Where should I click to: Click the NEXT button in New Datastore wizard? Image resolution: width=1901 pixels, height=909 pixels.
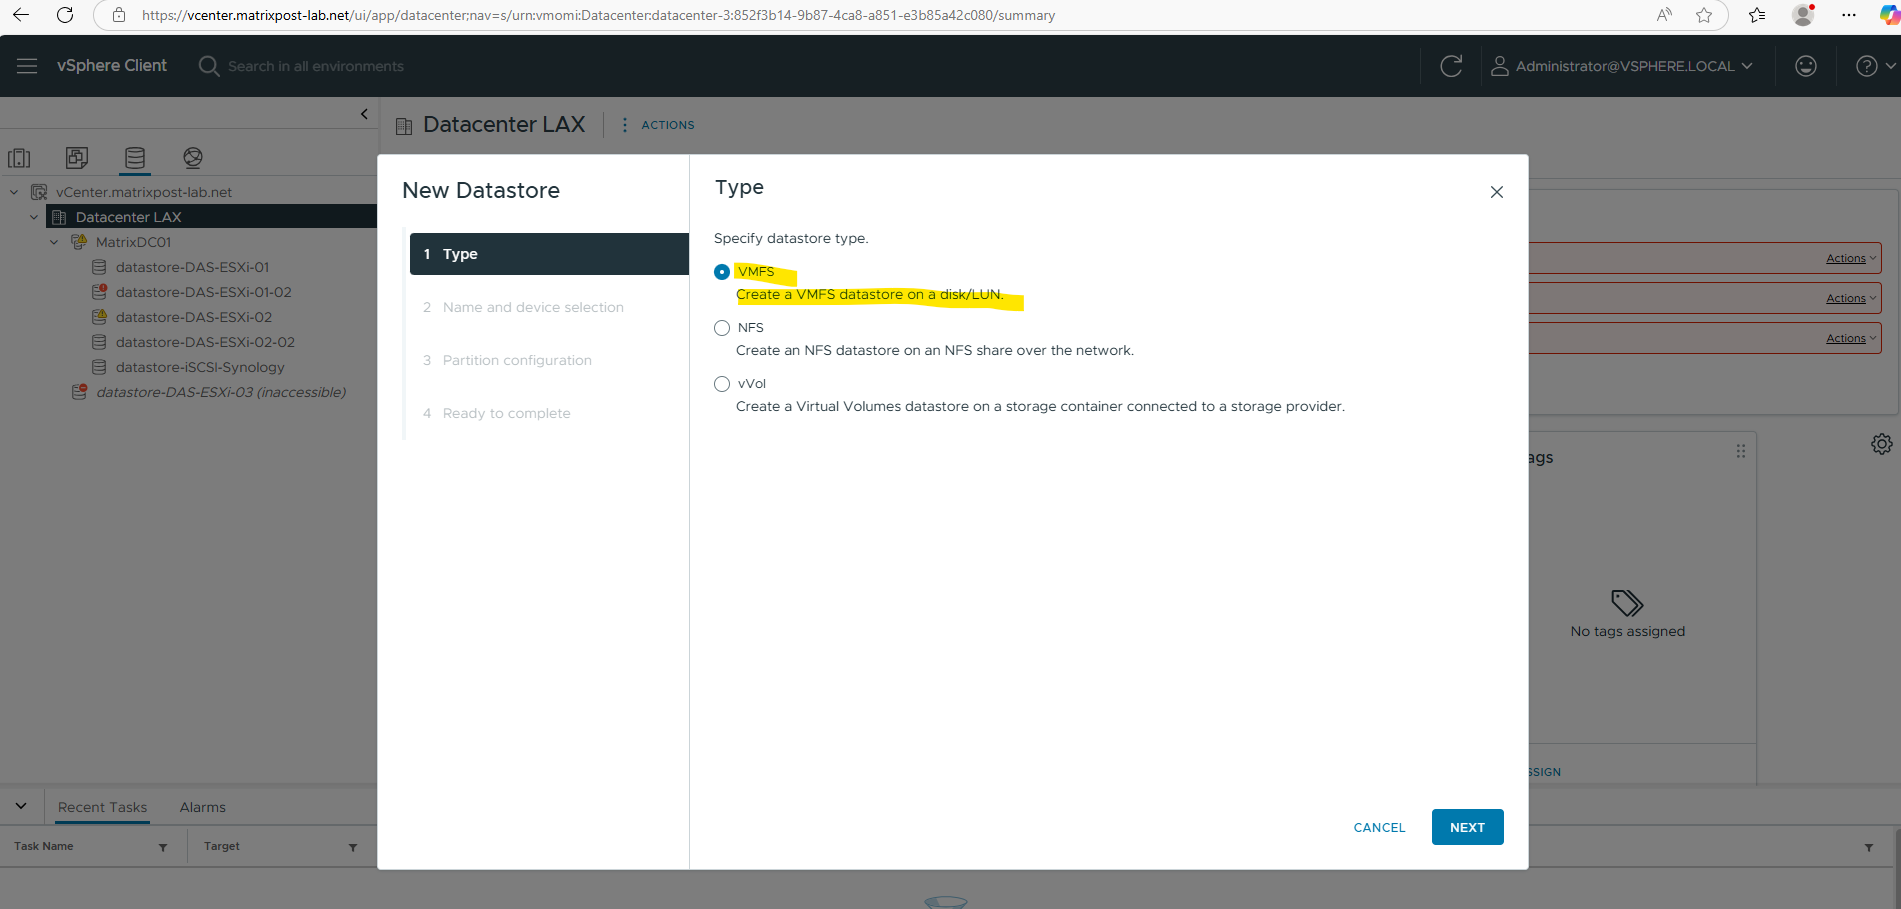pos(1466,827)
